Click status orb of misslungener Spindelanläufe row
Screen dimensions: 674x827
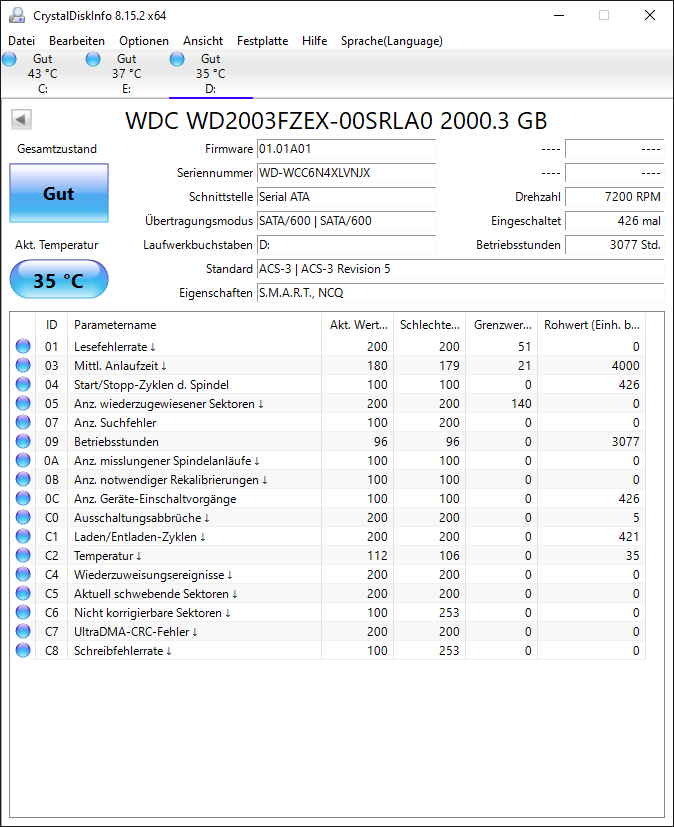click(23, 460)
